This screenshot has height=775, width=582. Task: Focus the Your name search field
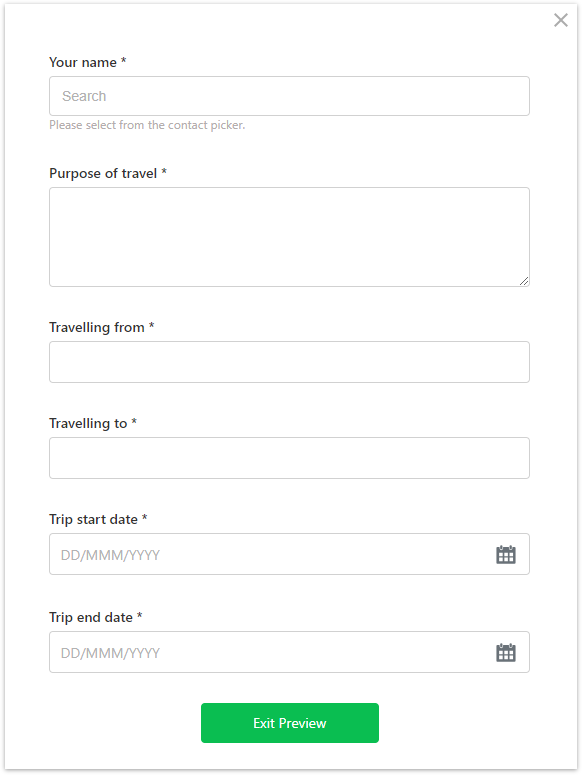click(290, 96)
